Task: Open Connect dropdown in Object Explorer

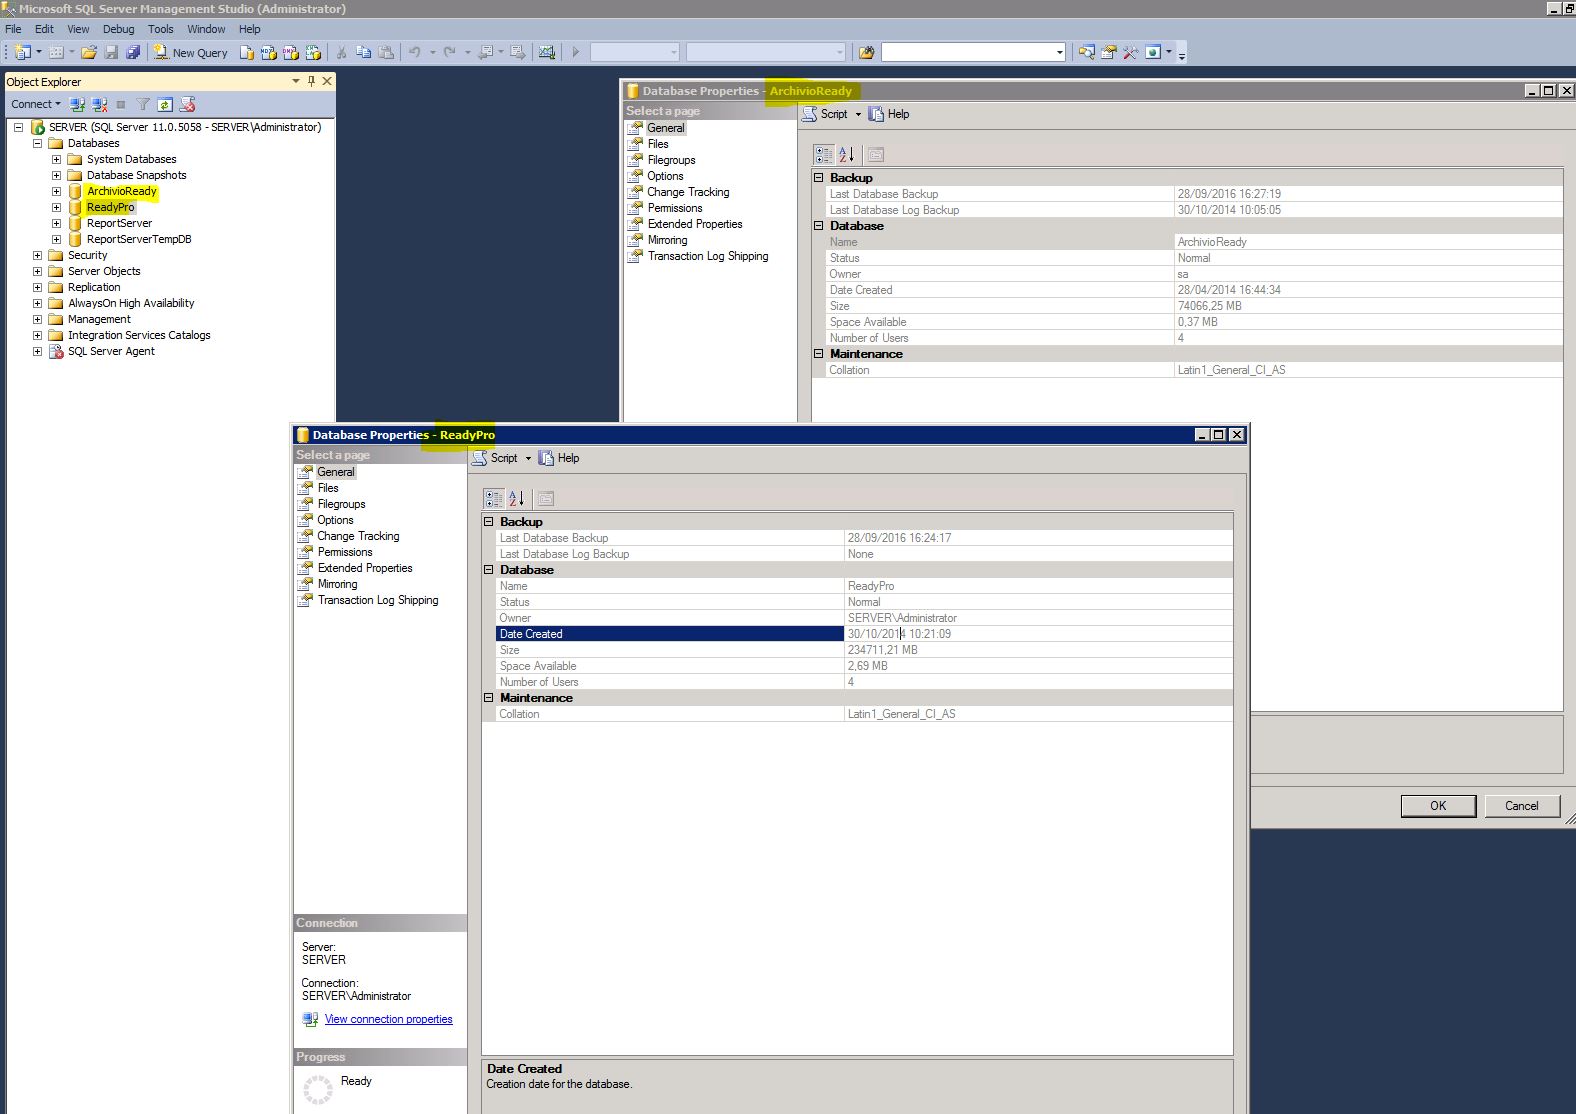Action: [x=36, y=104]
